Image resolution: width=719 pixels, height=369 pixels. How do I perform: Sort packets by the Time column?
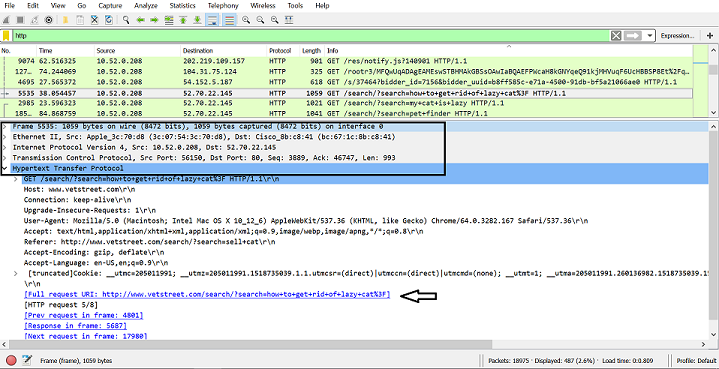(x=65, y=51)
